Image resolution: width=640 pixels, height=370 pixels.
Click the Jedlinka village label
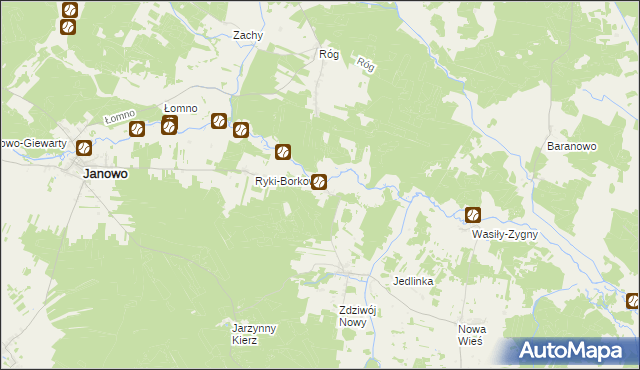point(413,281)
